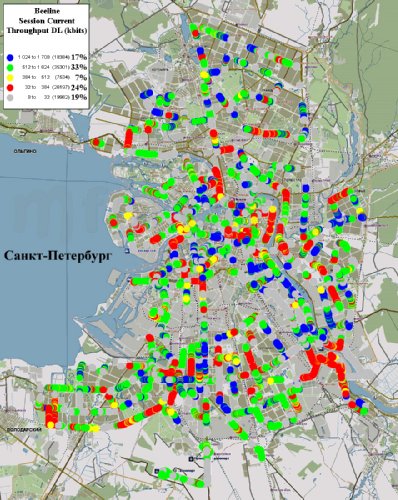The width and height of the screenshot is (398, 500).
Task: Click the ВОЛОДАРСКИЙ place label
Action: (x=21, y=430)
